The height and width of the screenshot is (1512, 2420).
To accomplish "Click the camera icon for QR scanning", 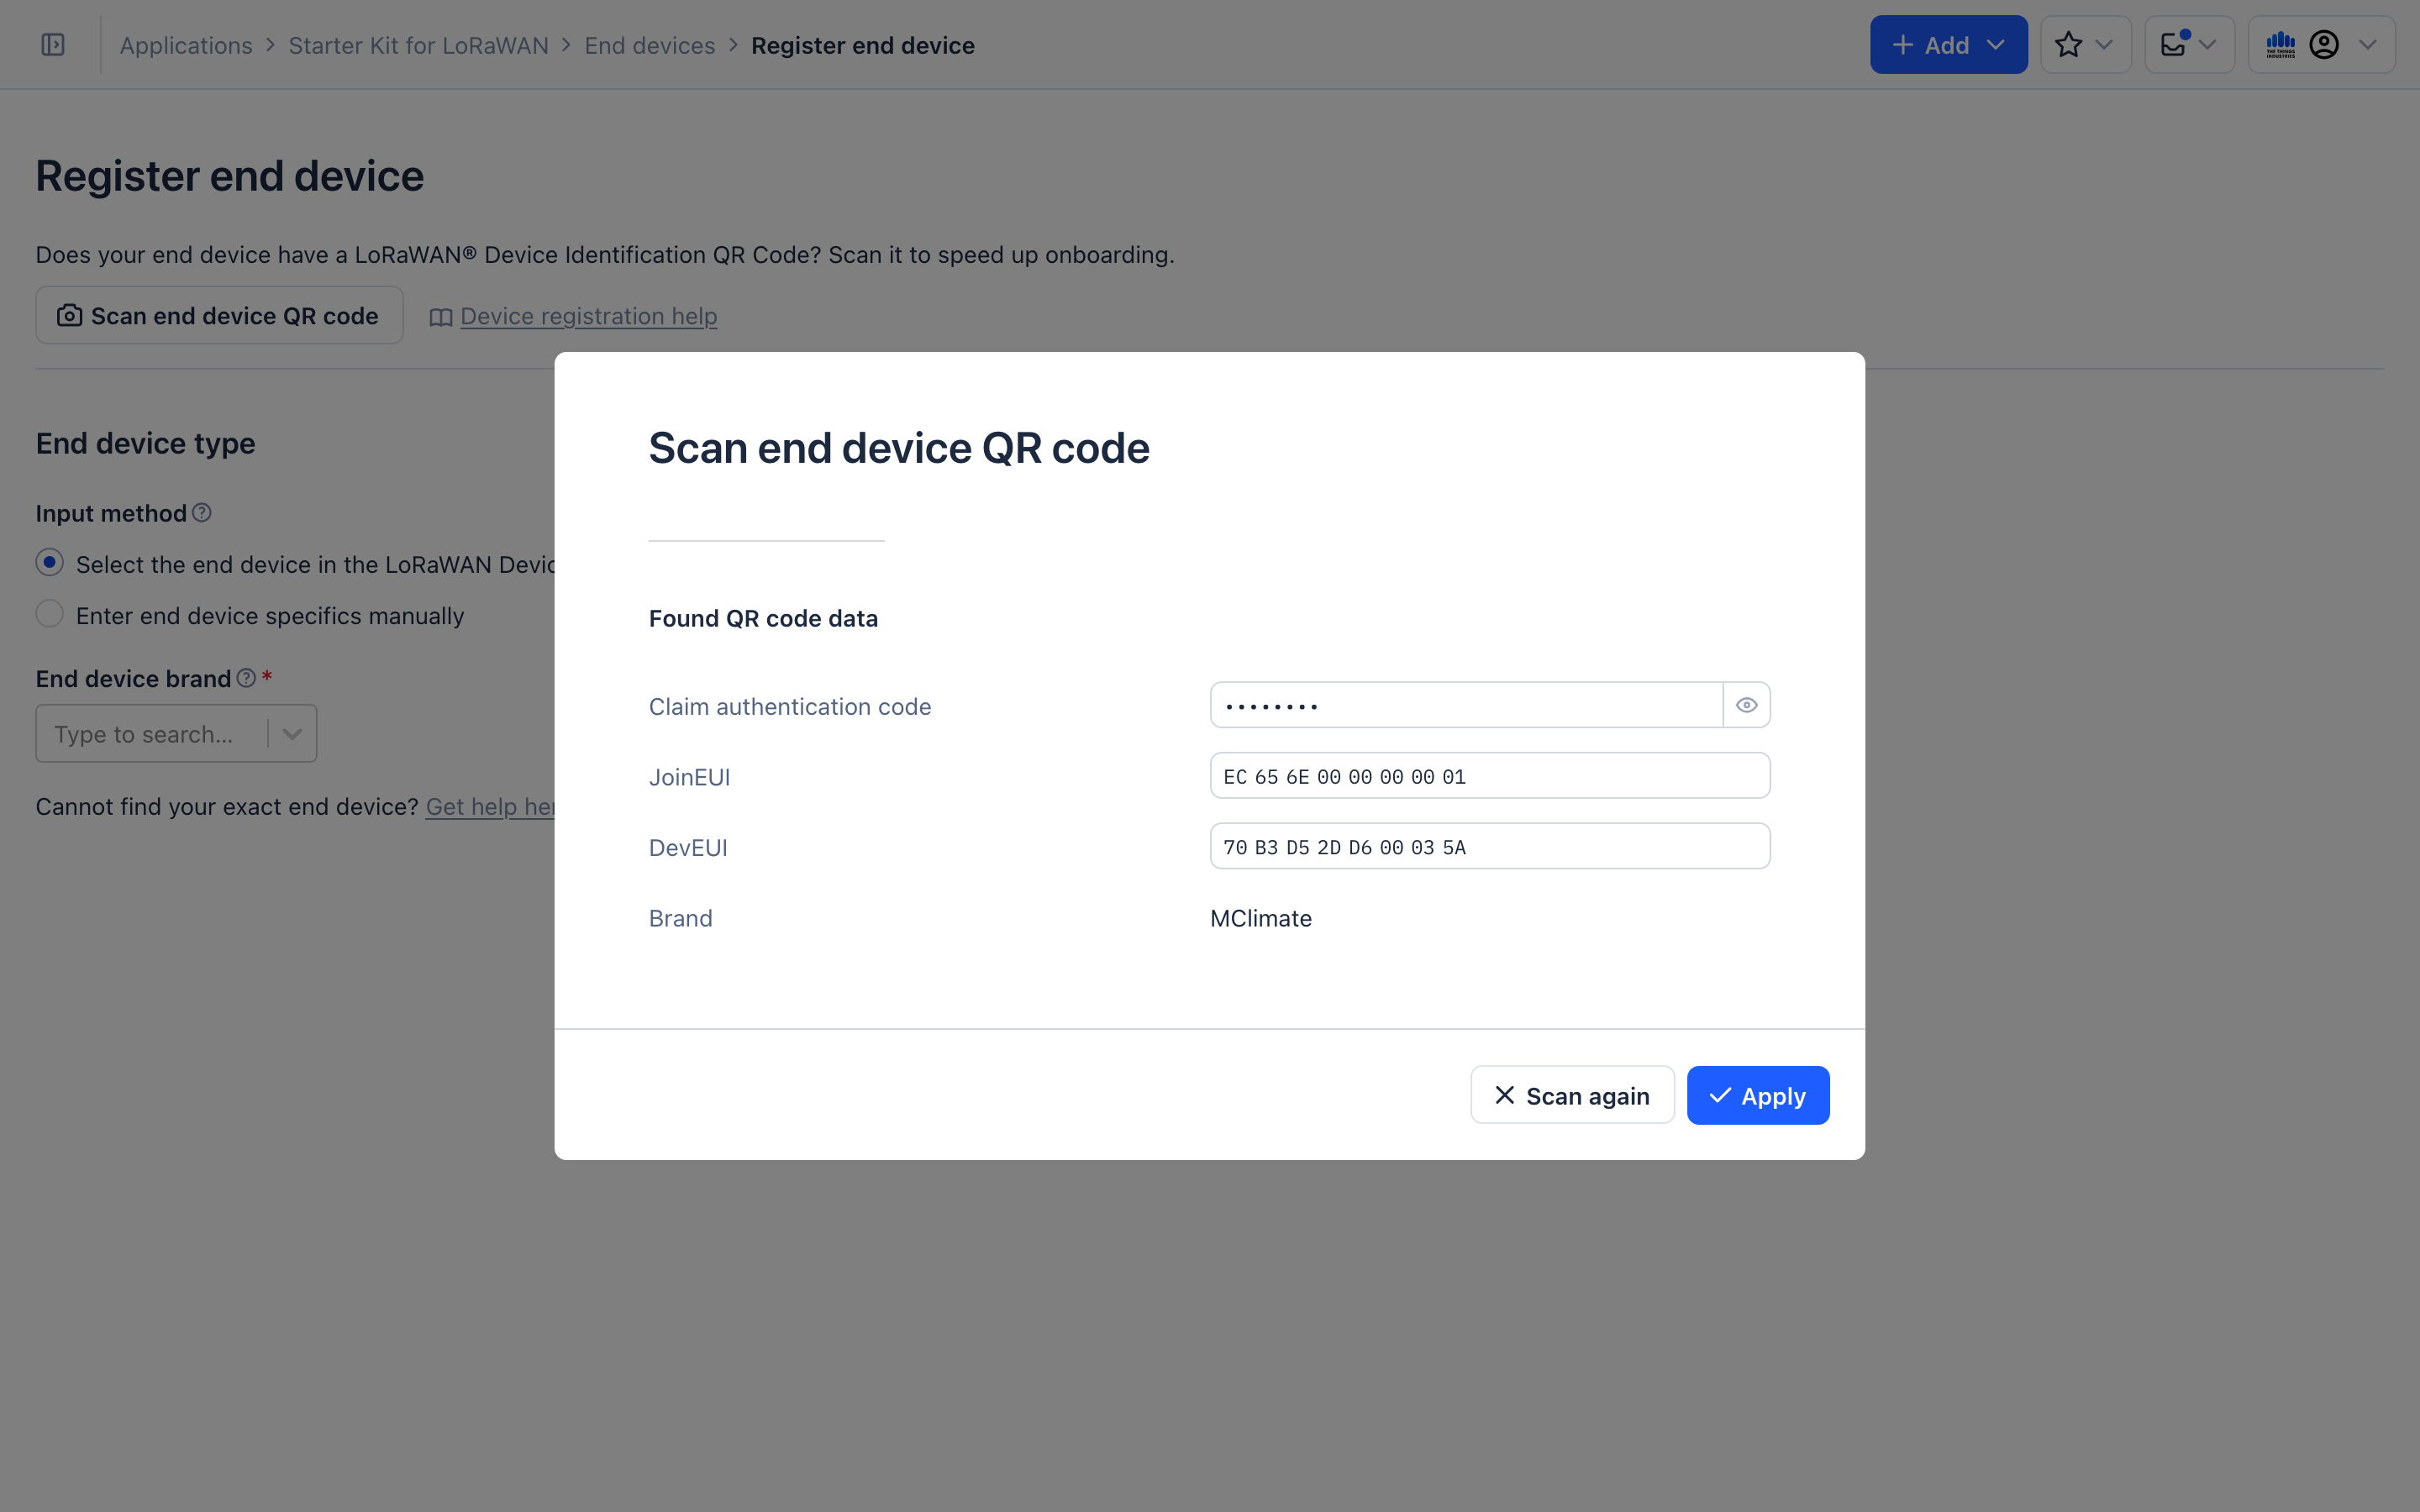I will click(x=69, y=316).
